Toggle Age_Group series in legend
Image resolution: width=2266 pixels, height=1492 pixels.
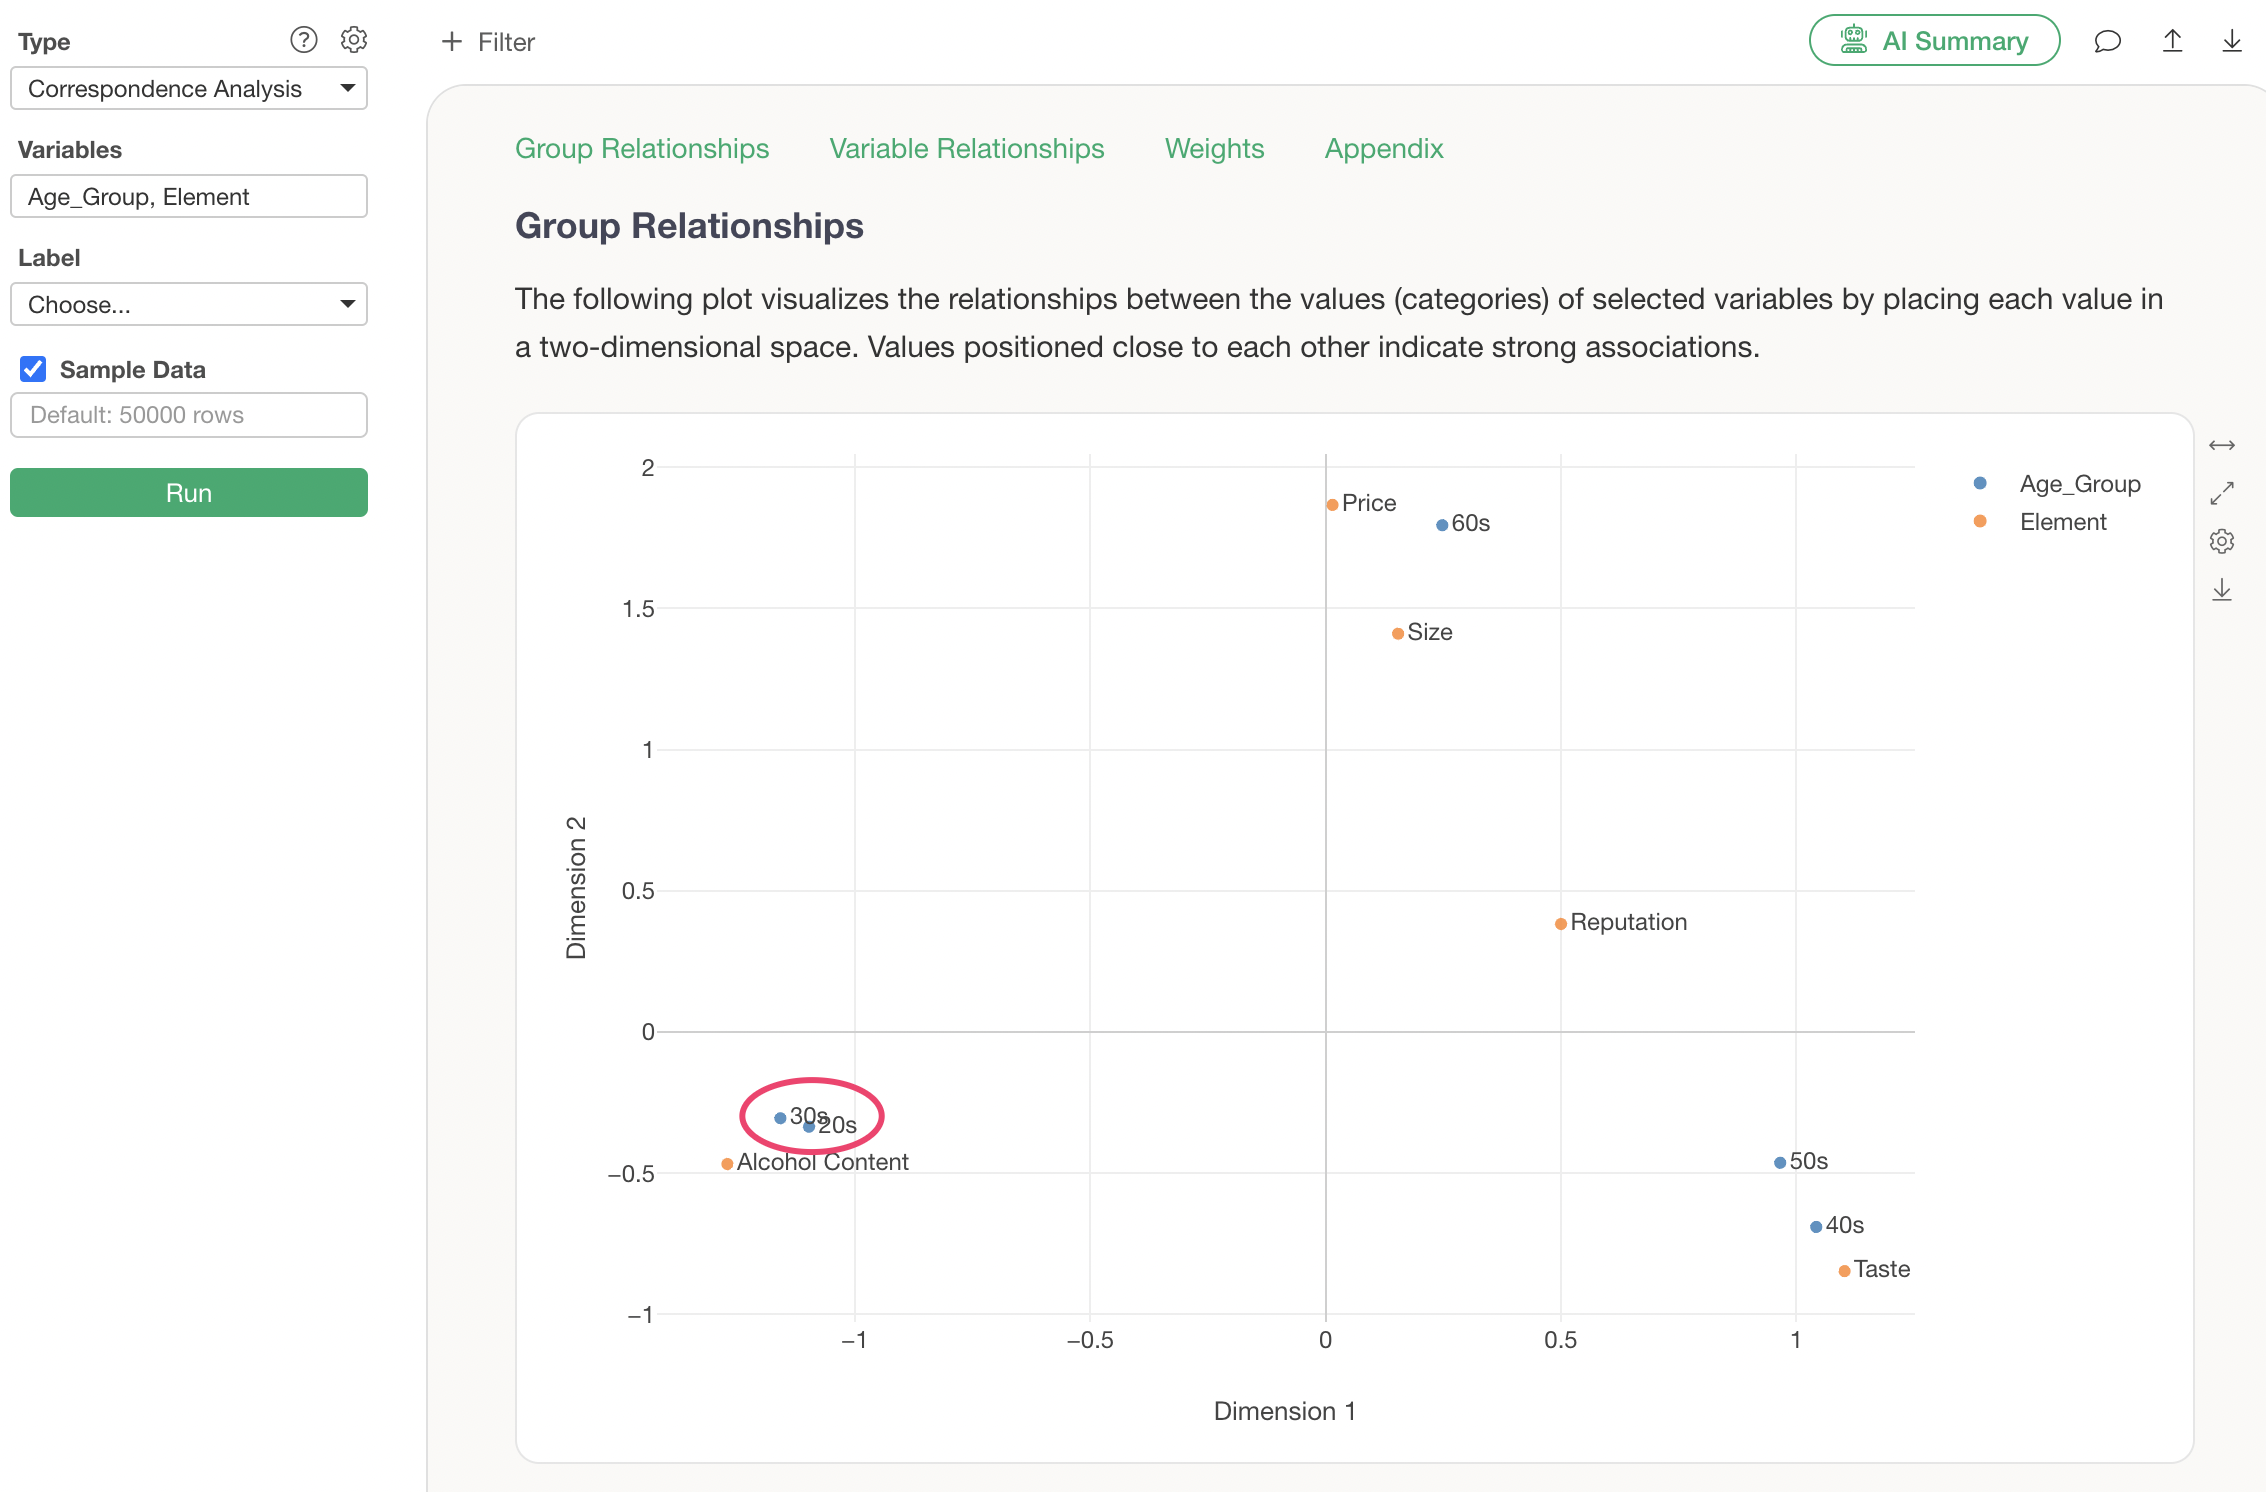[x=2078, y=484]
